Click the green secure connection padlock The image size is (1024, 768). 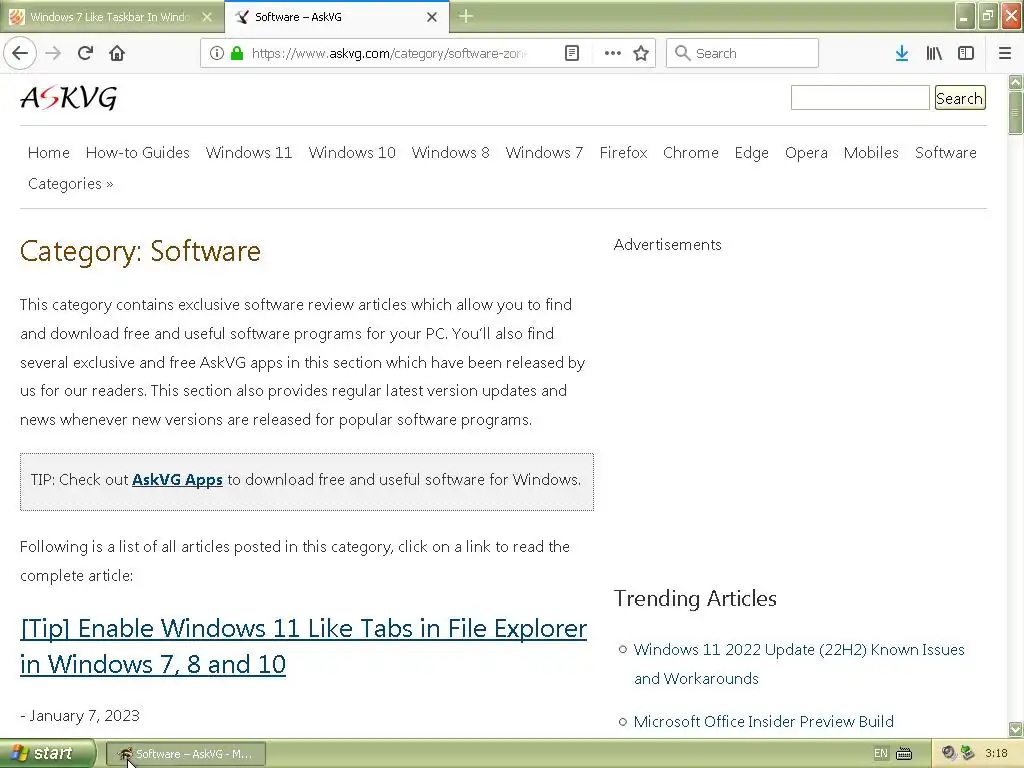[x=237, y=53]
